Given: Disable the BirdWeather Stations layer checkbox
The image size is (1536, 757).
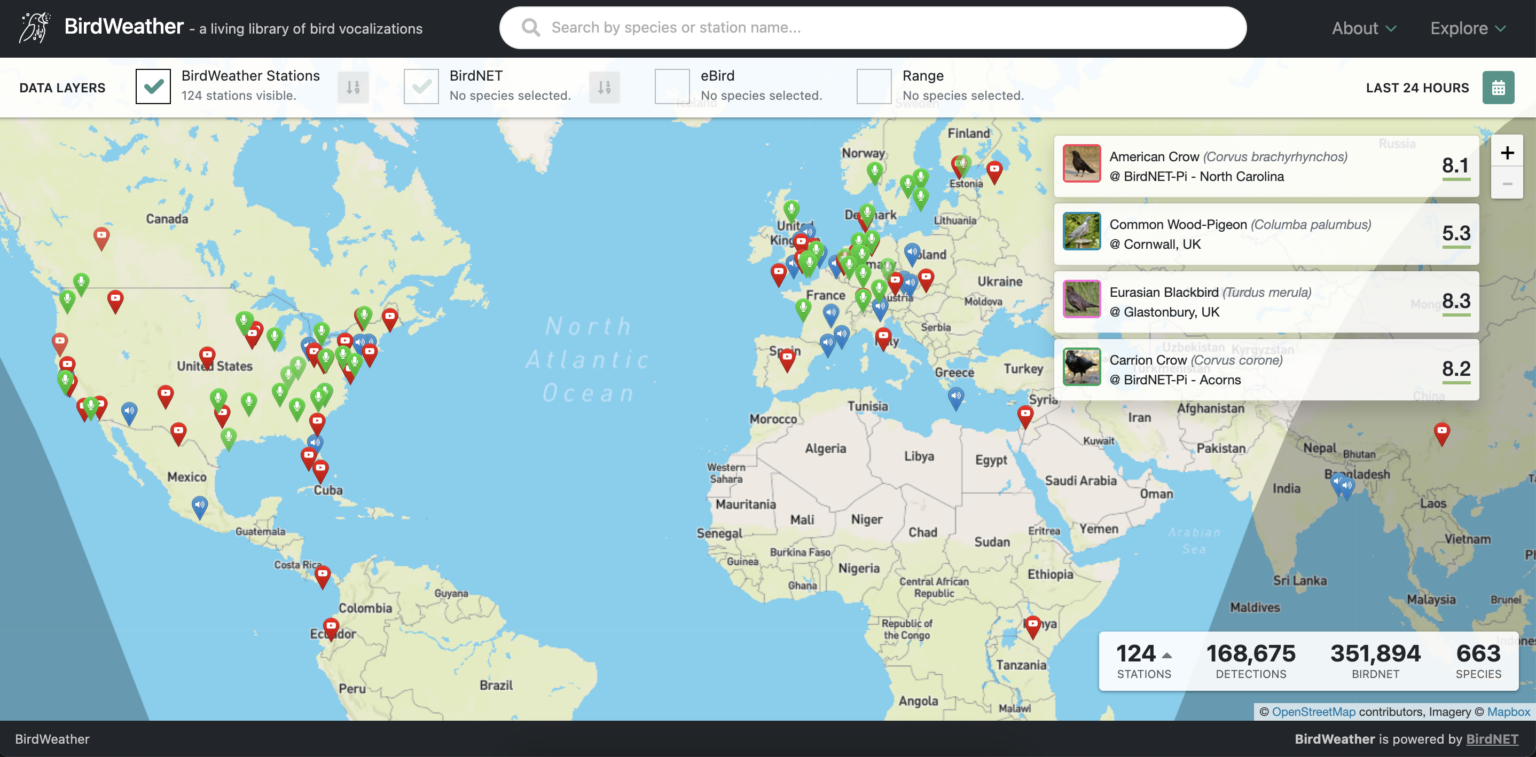Looking at the screenshot, I should [153, 87].
